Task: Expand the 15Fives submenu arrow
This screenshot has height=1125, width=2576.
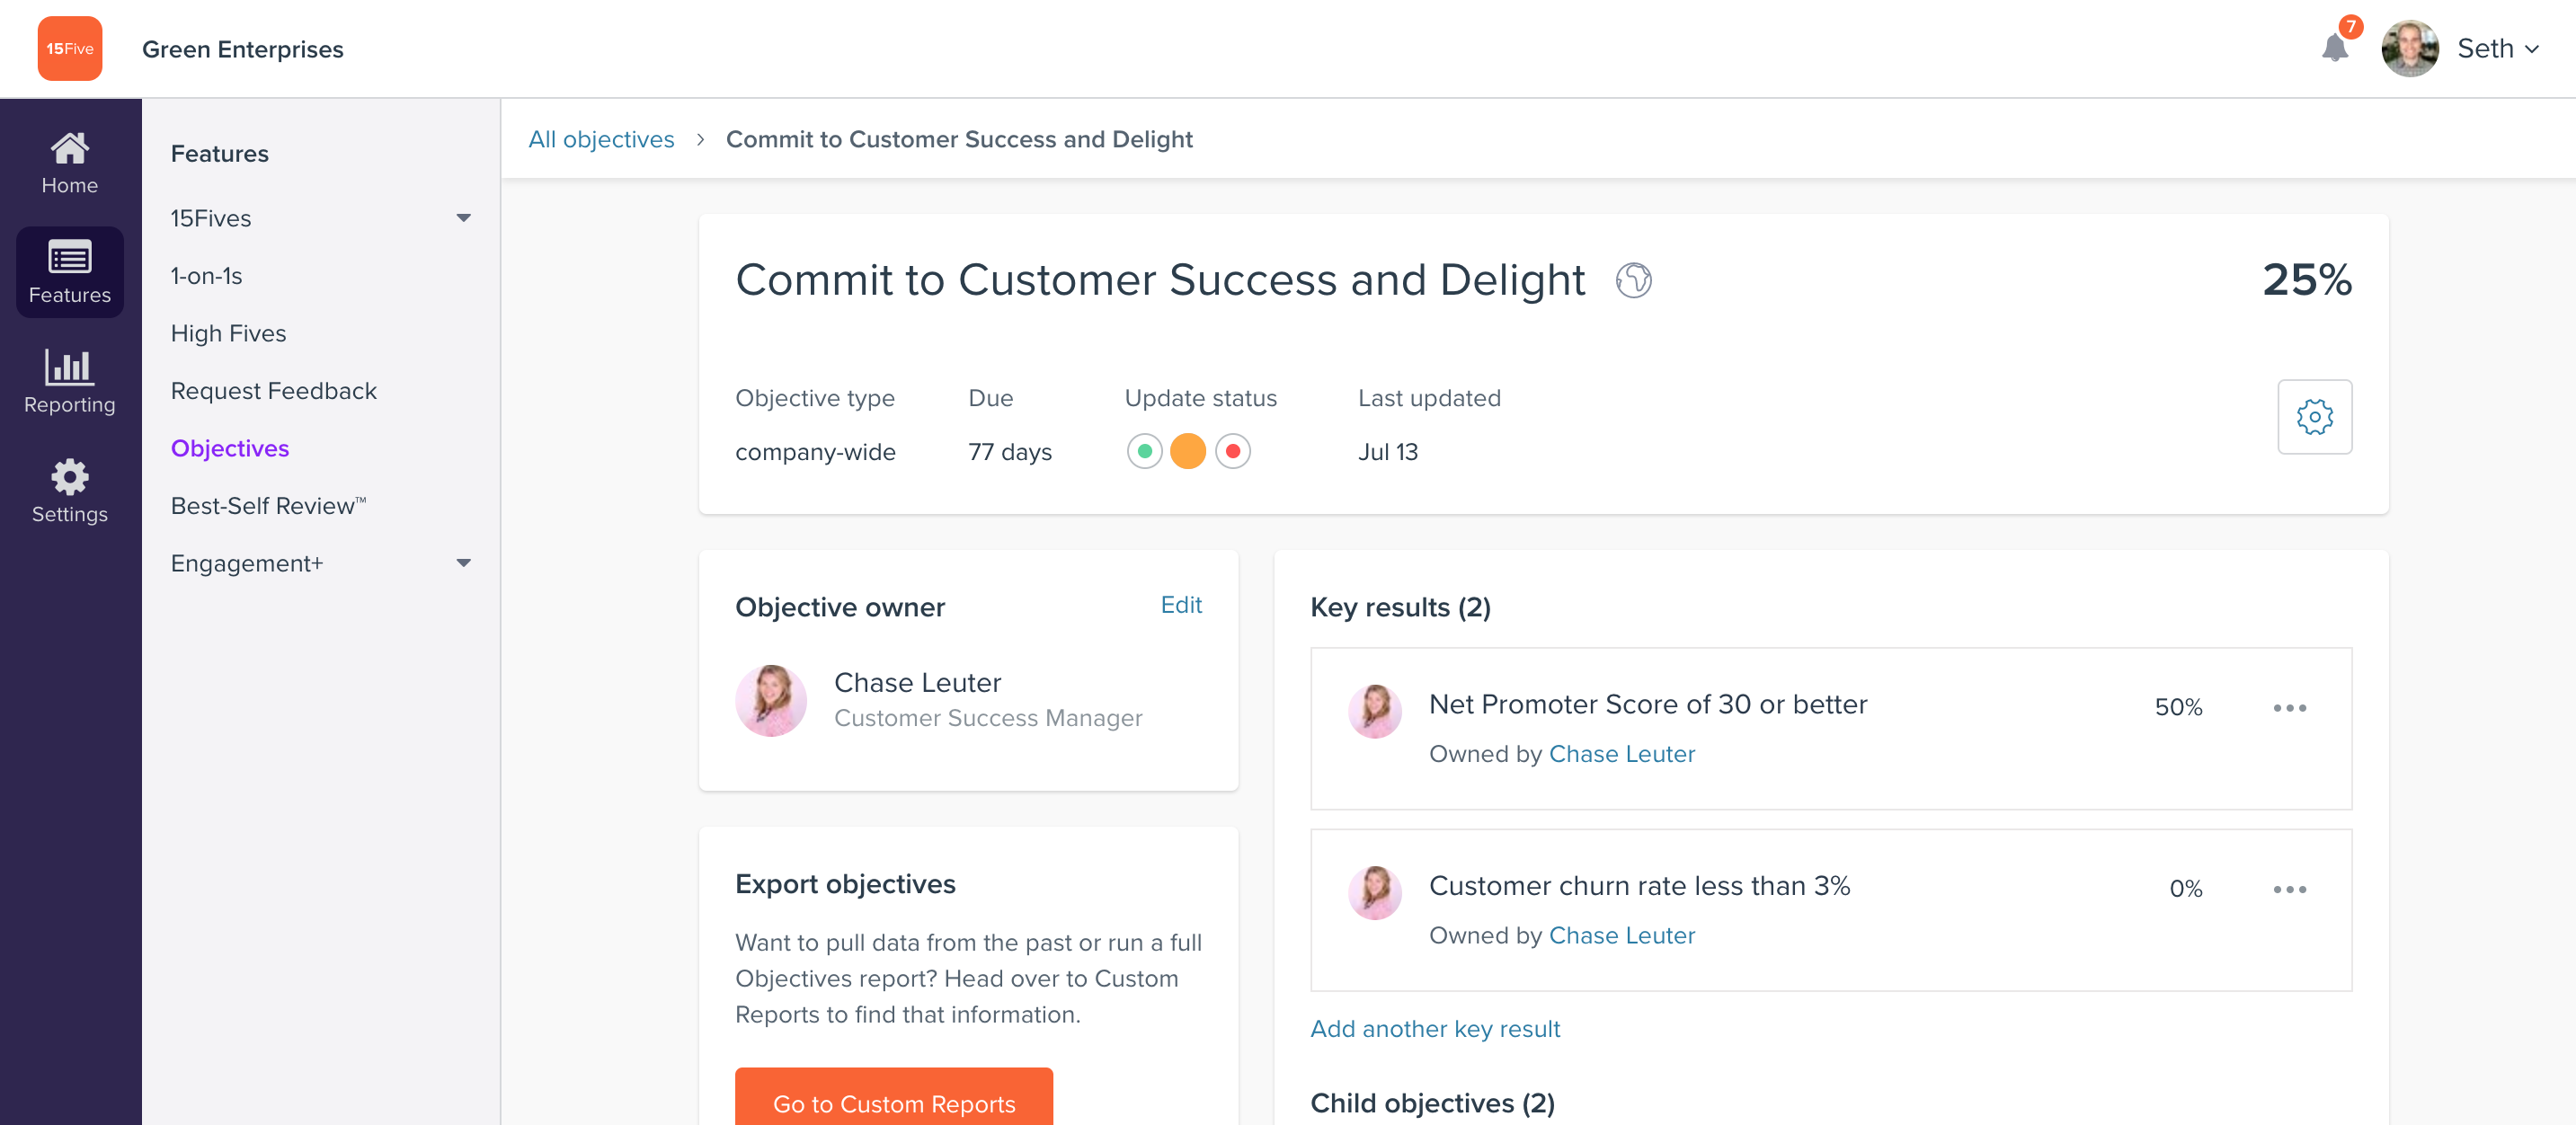Action: pos(463,218)
